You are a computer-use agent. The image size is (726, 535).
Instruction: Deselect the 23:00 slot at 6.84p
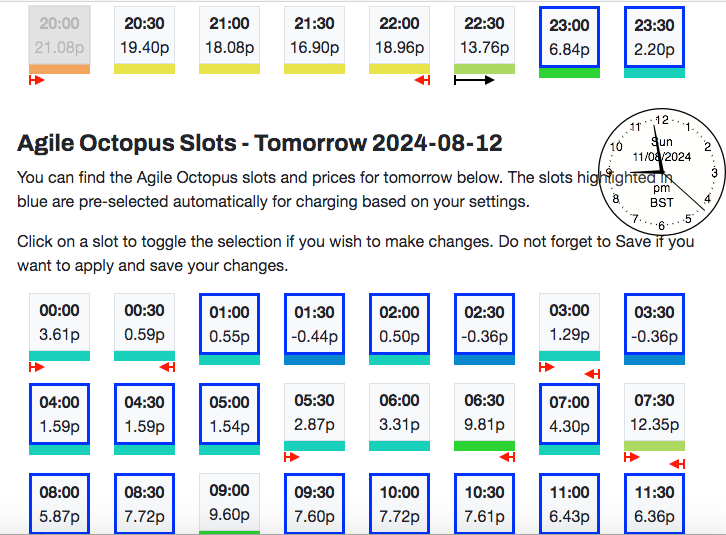pyautogui.click(x=570, y=37)
